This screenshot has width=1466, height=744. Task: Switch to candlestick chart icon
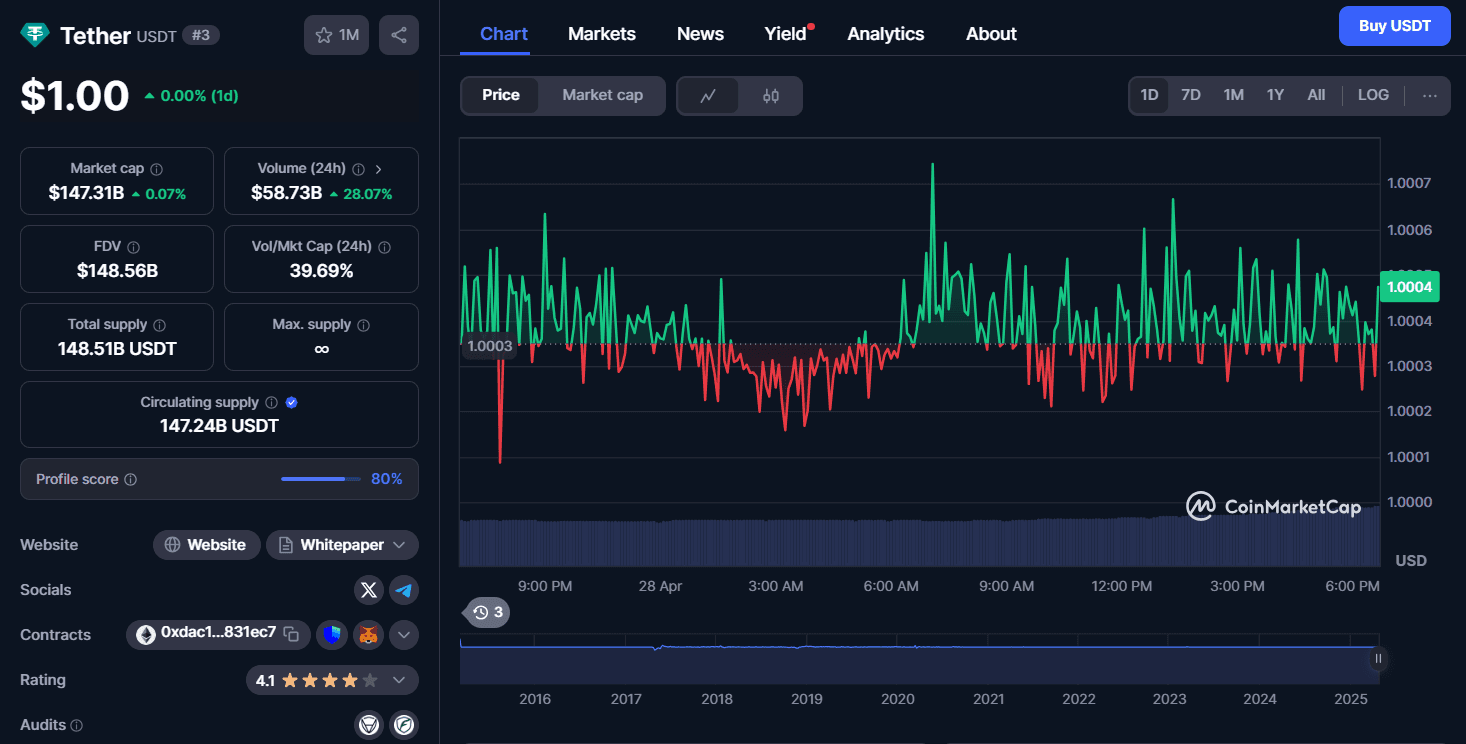(x=770, y=96)
